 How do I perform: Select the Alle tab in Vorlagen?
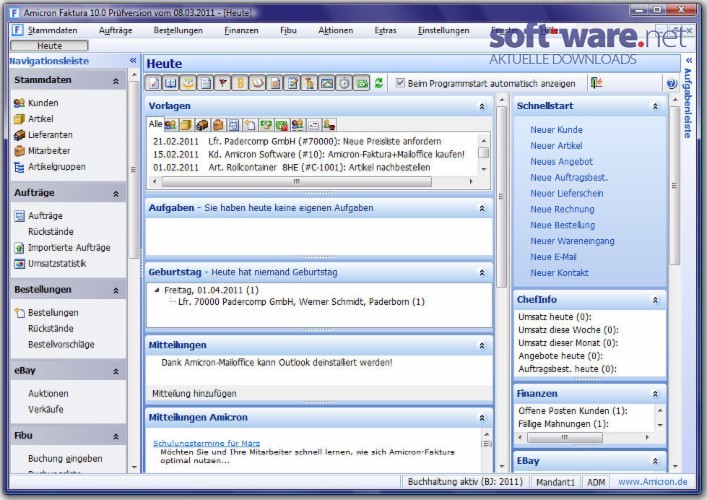pyautogui.click(x=155, y=124)
